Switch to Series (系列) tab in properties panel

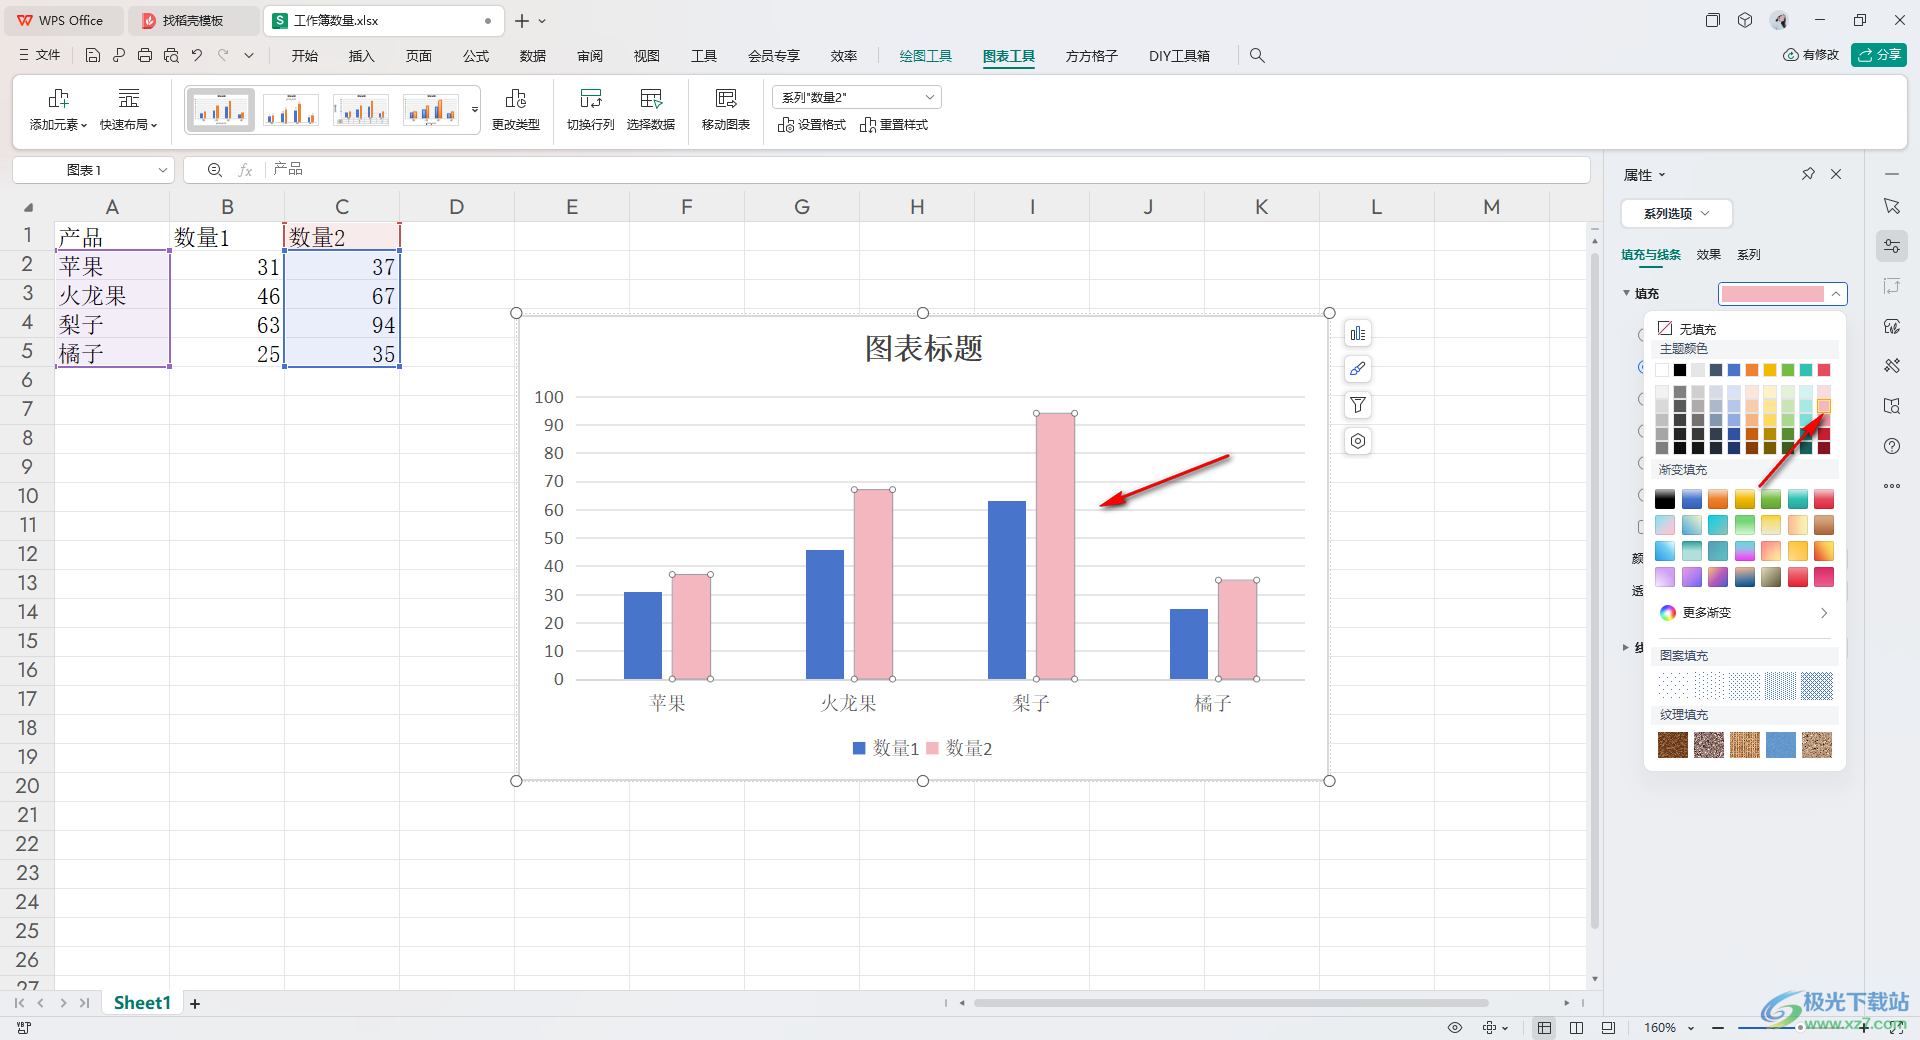tap(1749, 255)
